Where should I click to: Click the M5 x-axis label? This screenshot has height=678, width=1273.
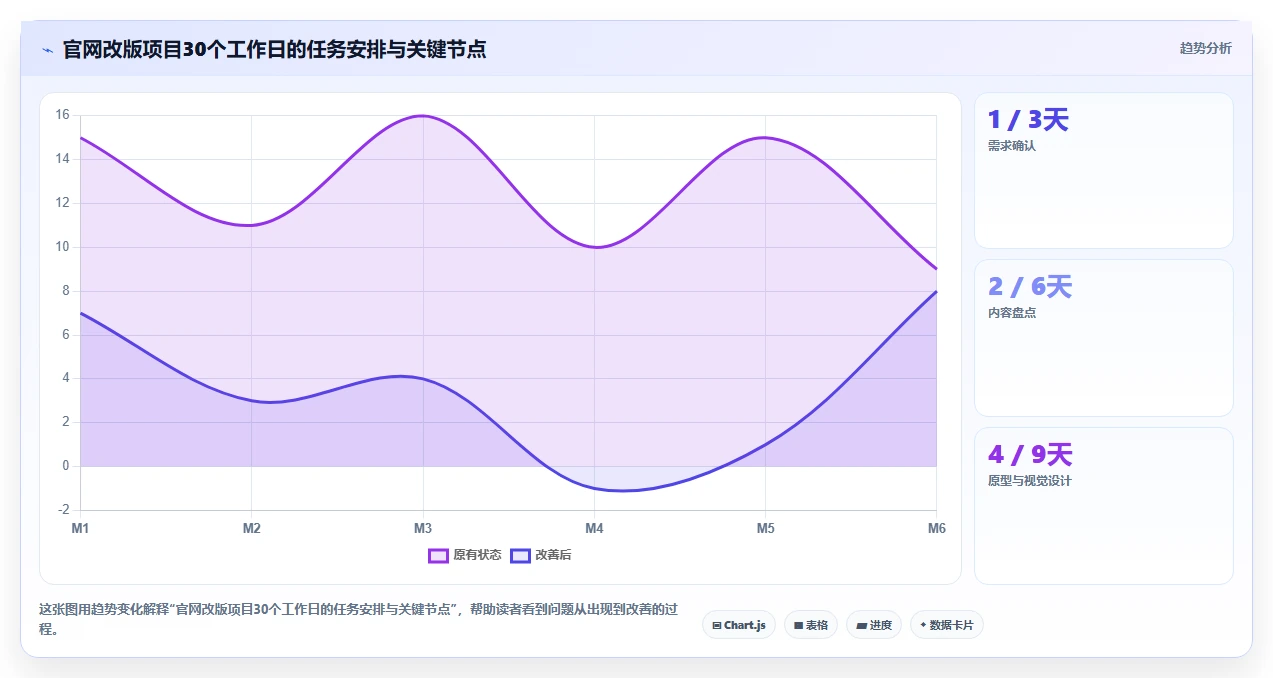coord(765,528)
